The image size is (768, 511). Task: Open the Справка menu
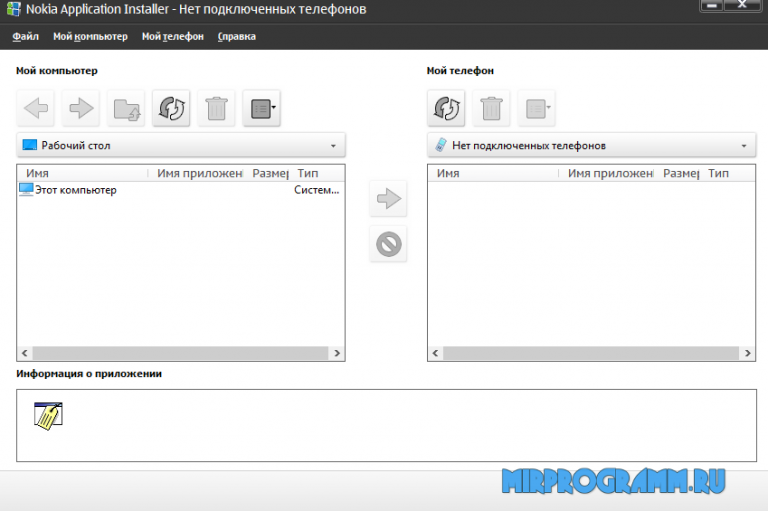(237, 36)
